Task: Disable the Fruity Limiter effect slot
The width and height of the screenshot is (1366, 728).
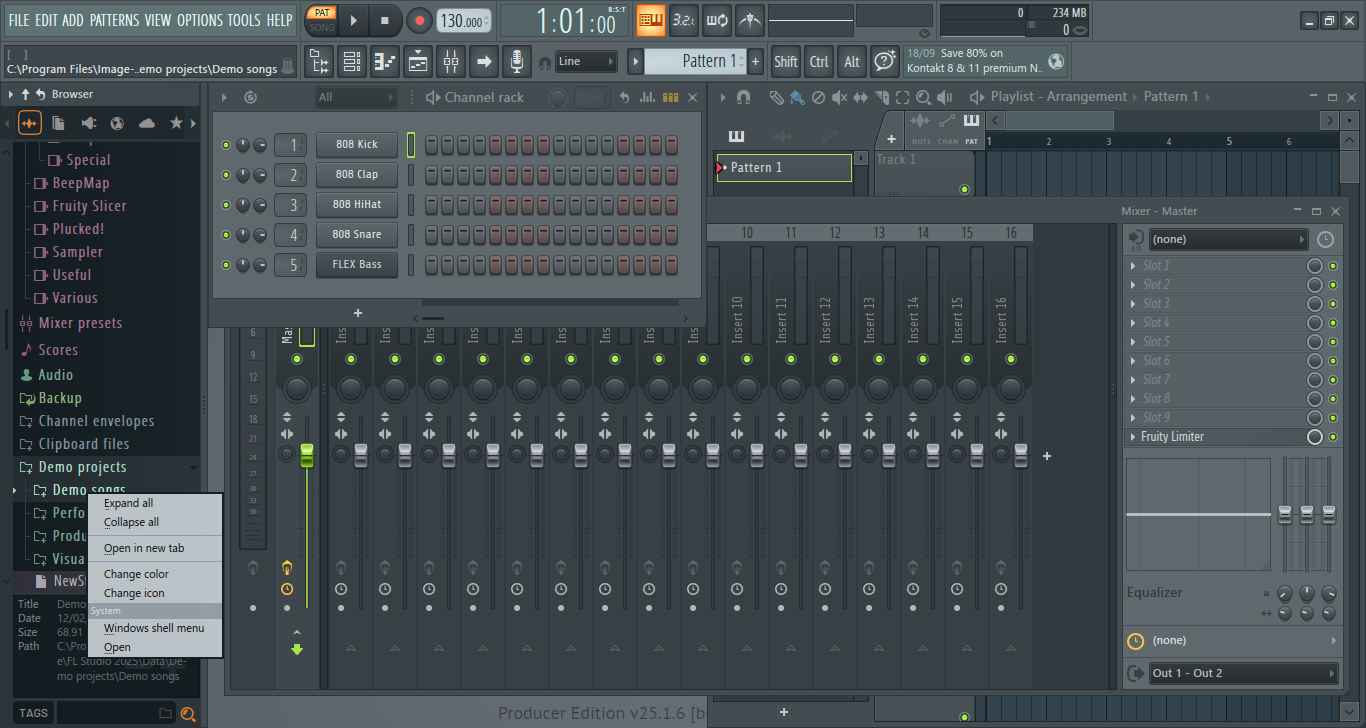Action: click(x=1333, y=437)
